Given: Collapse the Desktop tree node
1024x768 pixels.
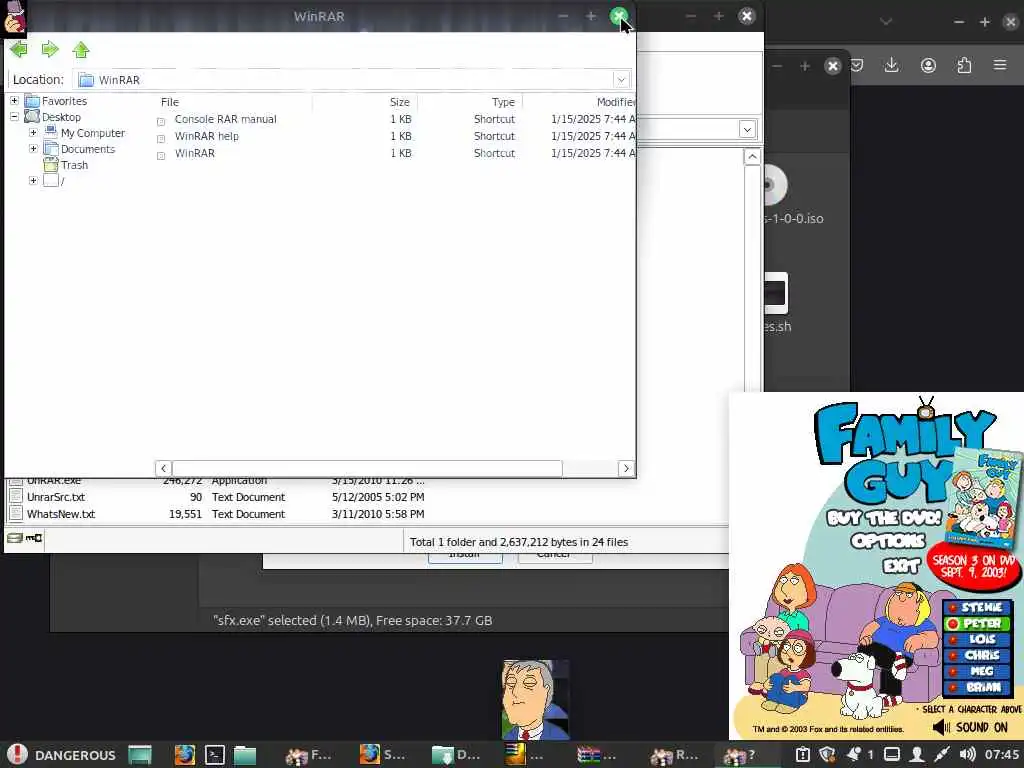Looking at the screenshot, I should [14, 116].
